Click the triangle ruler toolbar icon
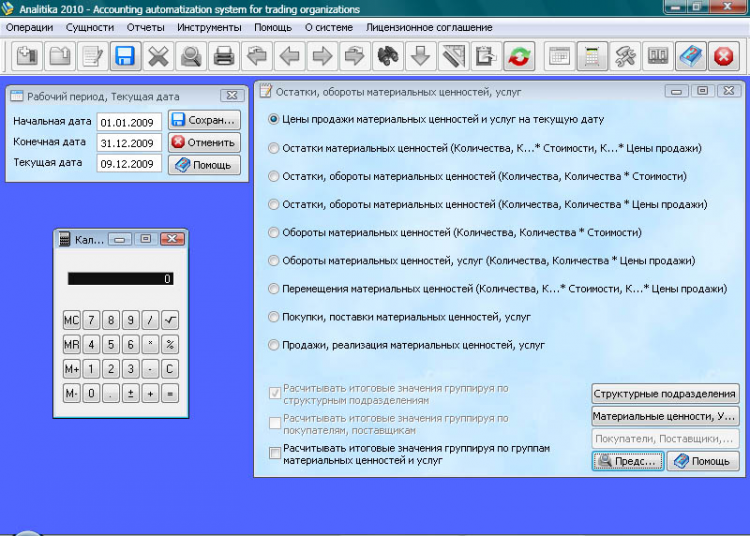This screenshot has width=750, height=536. (453, 56)
